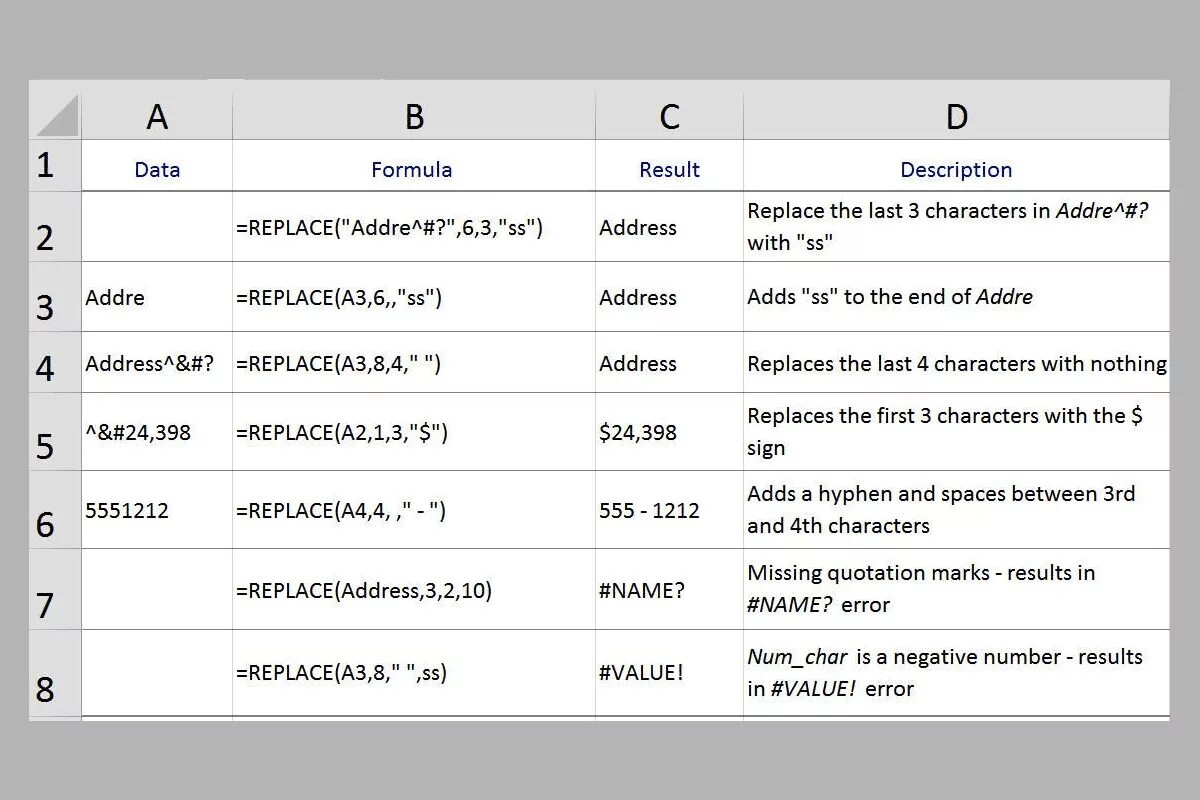Click formula =REPLACE(A3,6,,"ss") cell
This screenshot has height=800, width=1200.
(414, 297)
